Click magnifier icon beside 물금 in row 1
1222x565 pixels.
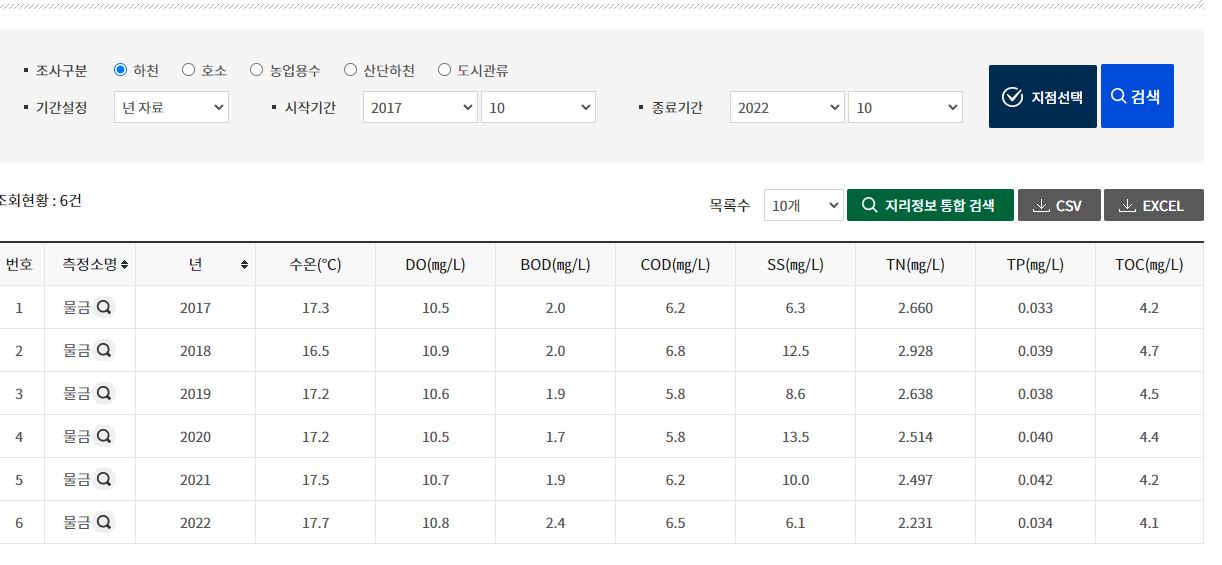point(104,308)
